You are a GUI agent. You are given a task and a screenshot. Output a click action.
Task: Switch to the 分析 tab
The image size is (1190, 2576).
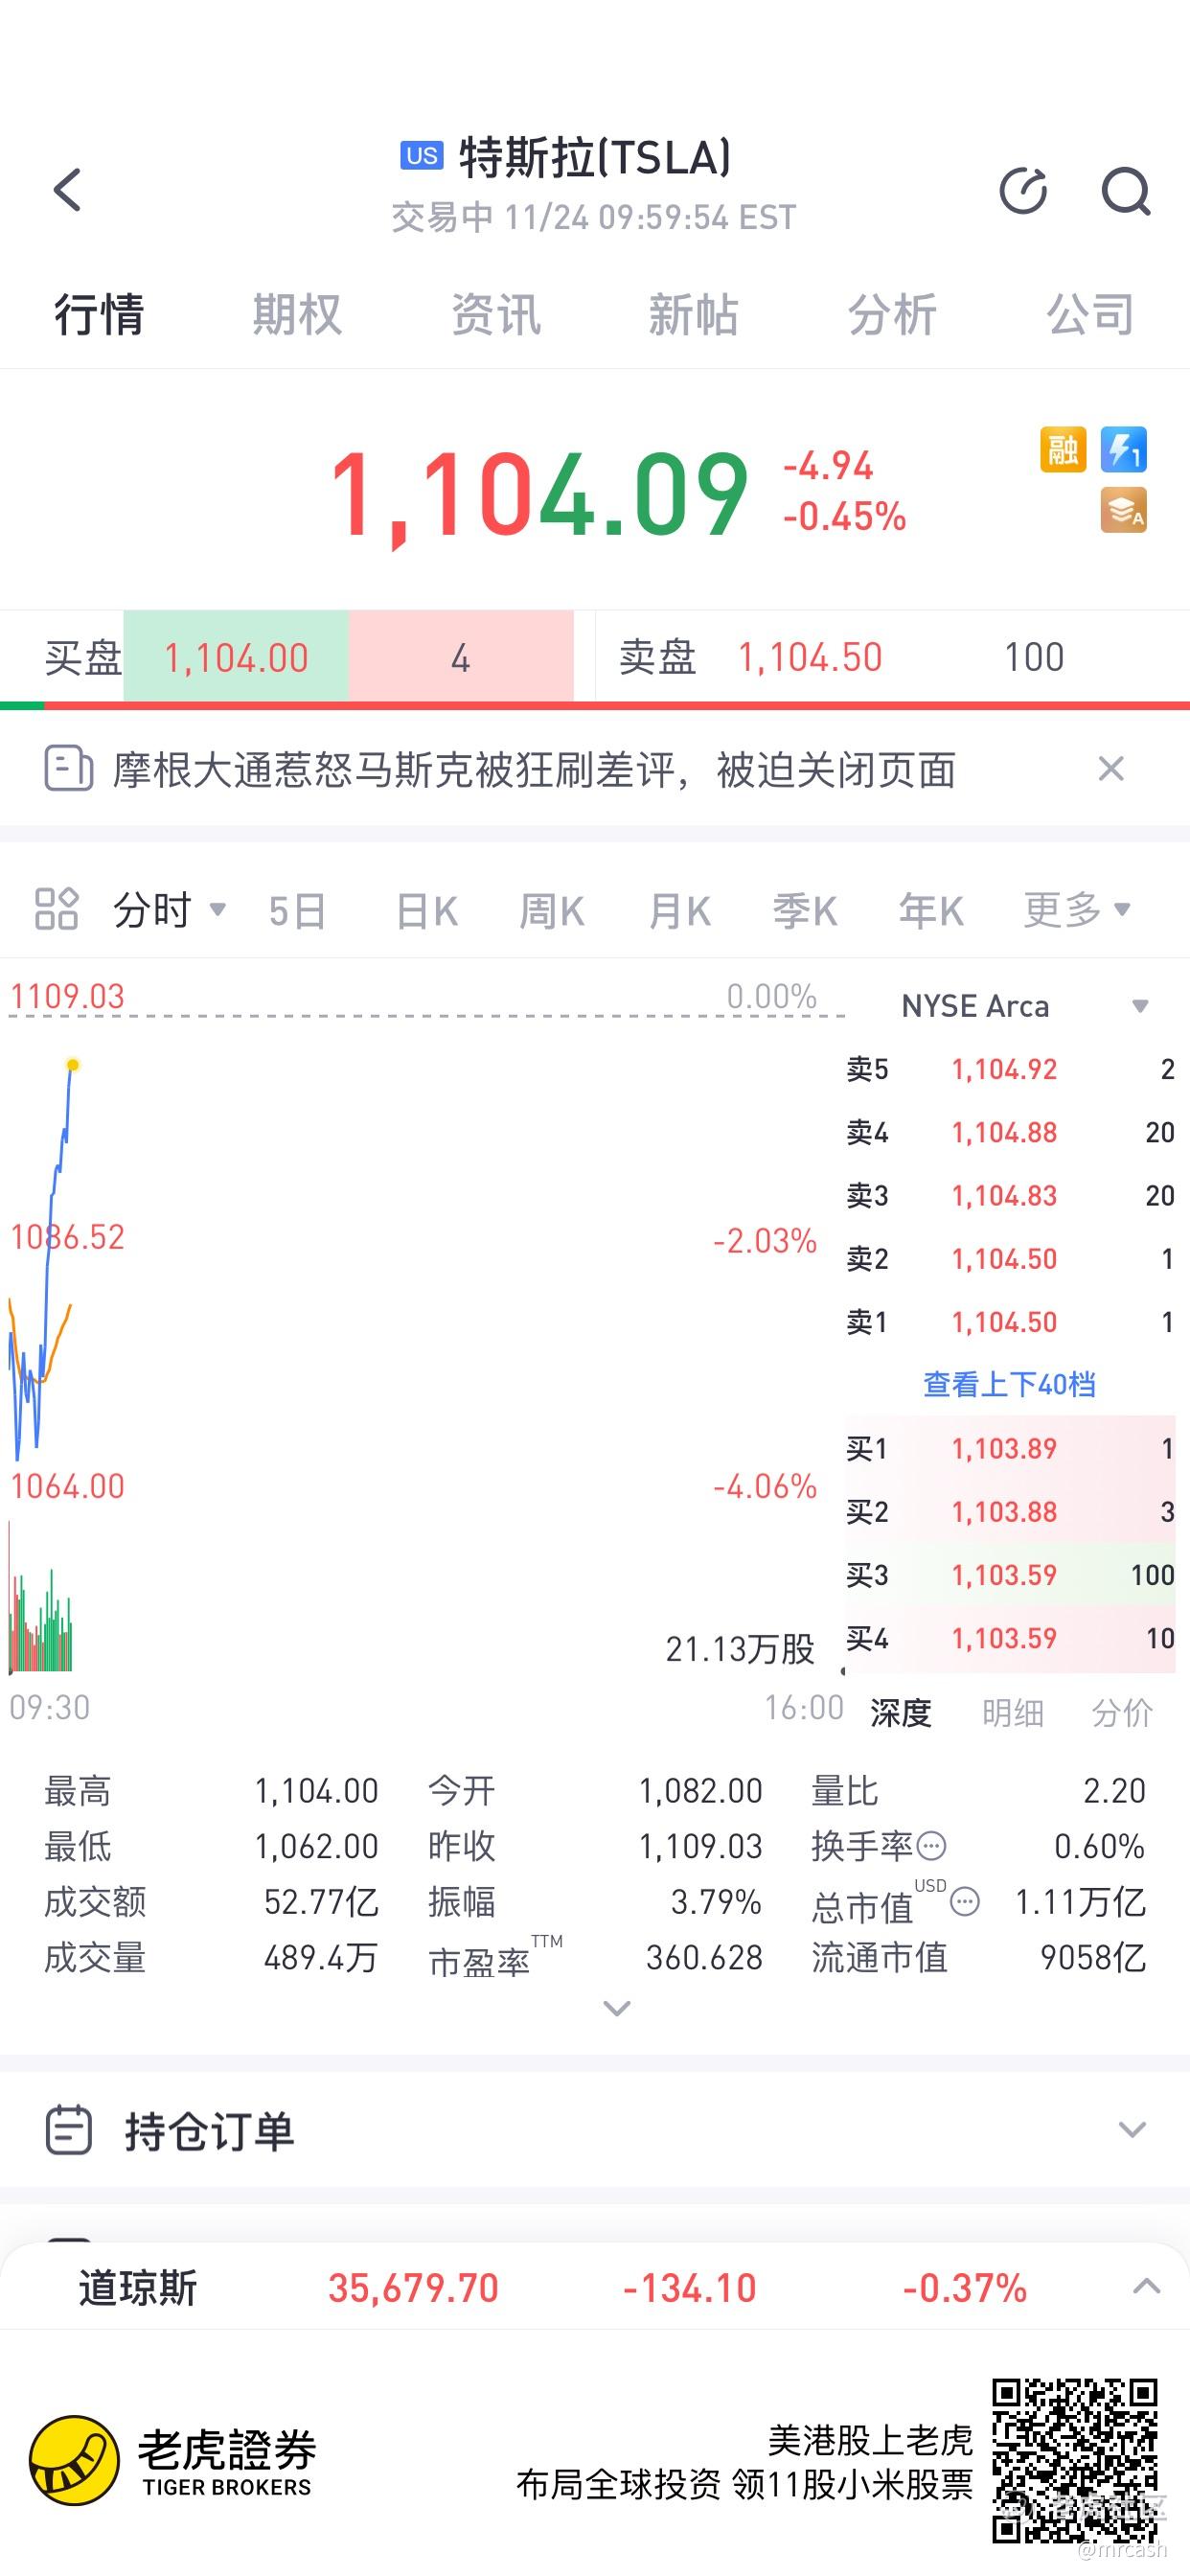[x=892, y=314]
